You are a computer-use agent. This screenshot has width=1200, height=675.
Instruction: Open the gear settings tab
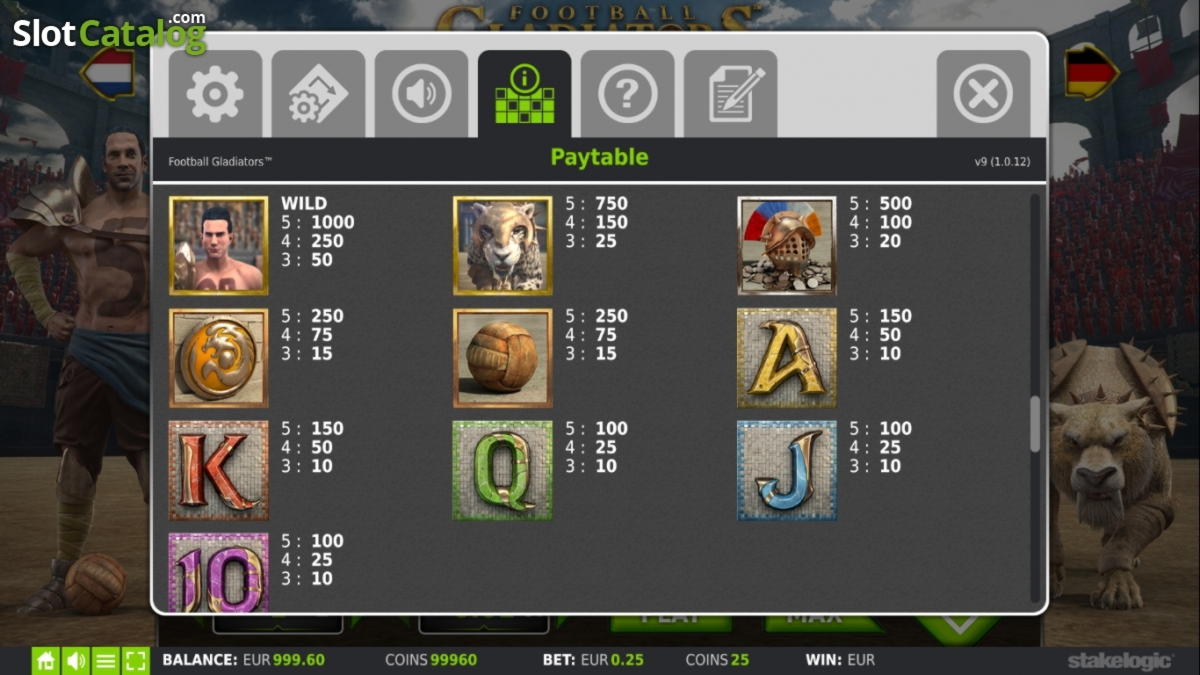click(x=215, y=94)
